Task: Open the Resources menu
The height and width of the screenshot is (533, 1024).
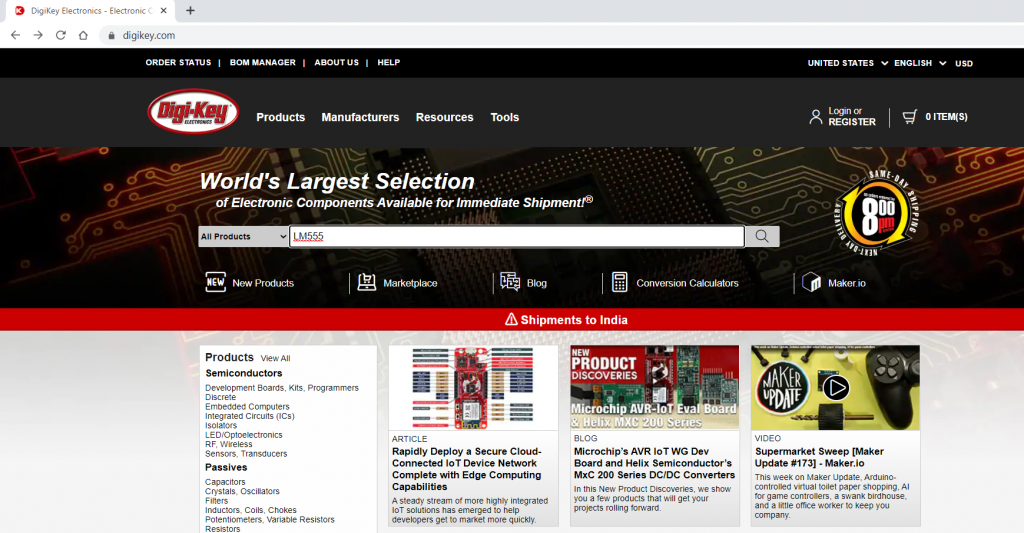Action: [445, 118]
